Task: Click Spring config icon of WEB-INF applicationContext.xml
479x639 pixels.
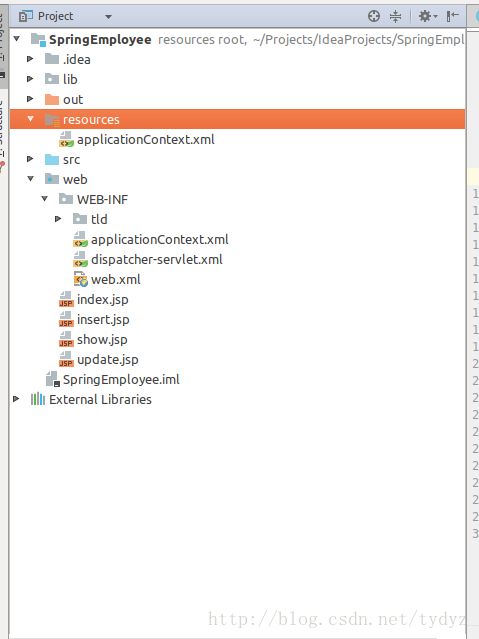Action: point(80,239)
